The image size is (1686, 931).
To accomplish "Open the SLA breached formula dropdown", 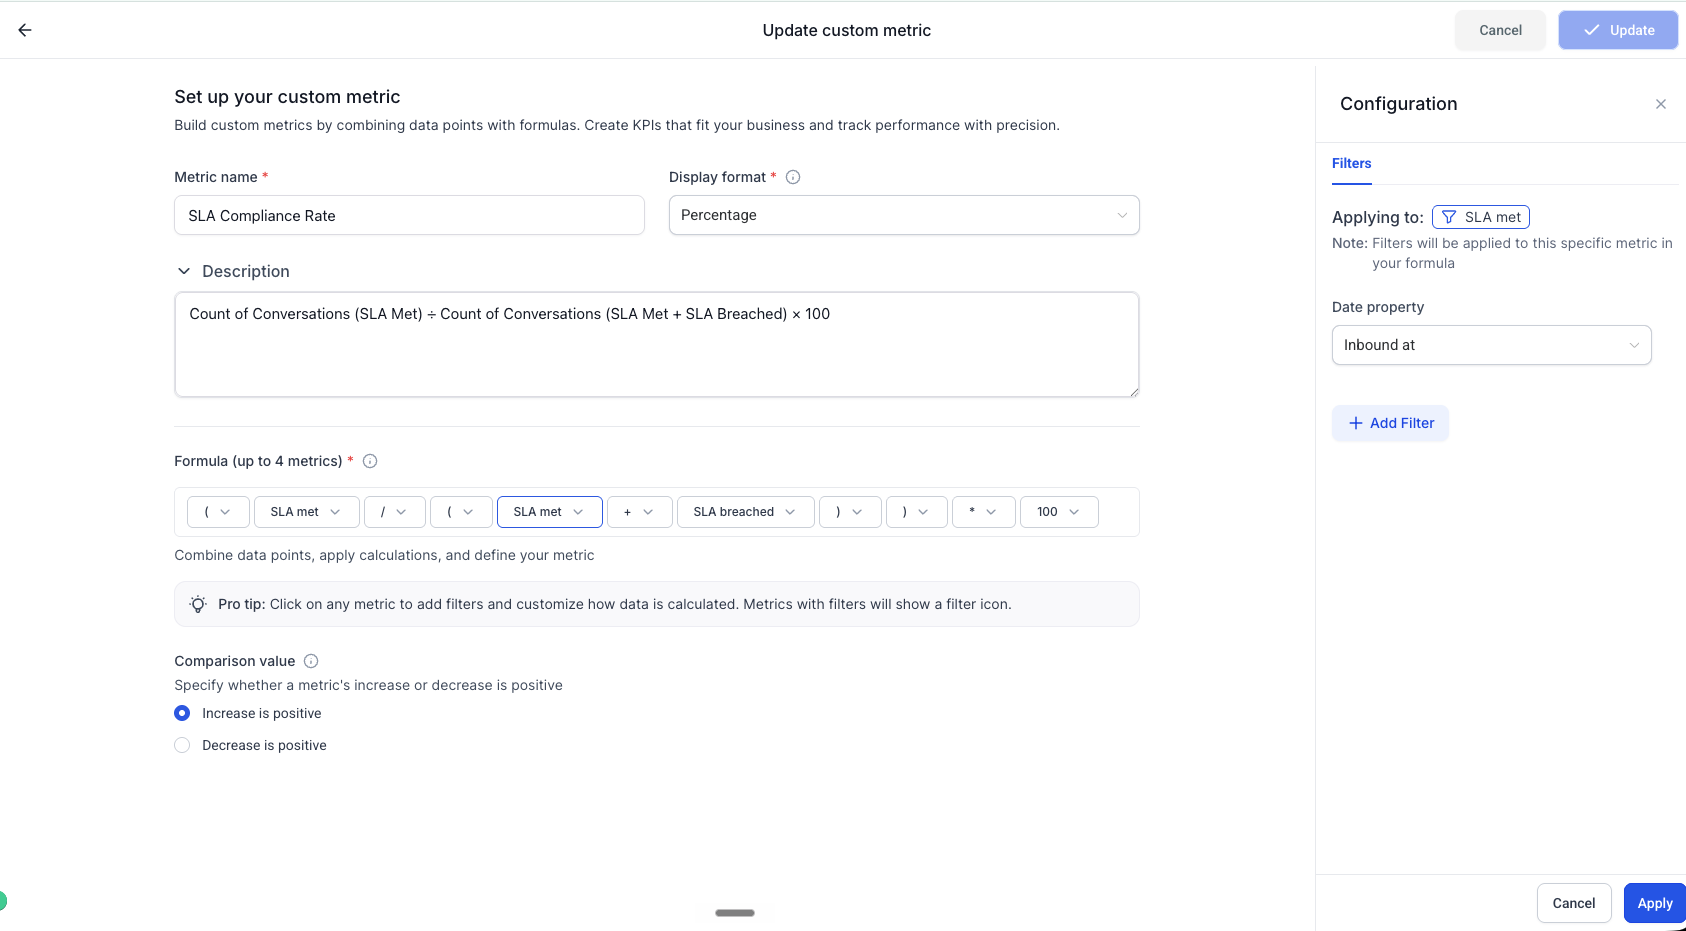I will click(745, 512).
